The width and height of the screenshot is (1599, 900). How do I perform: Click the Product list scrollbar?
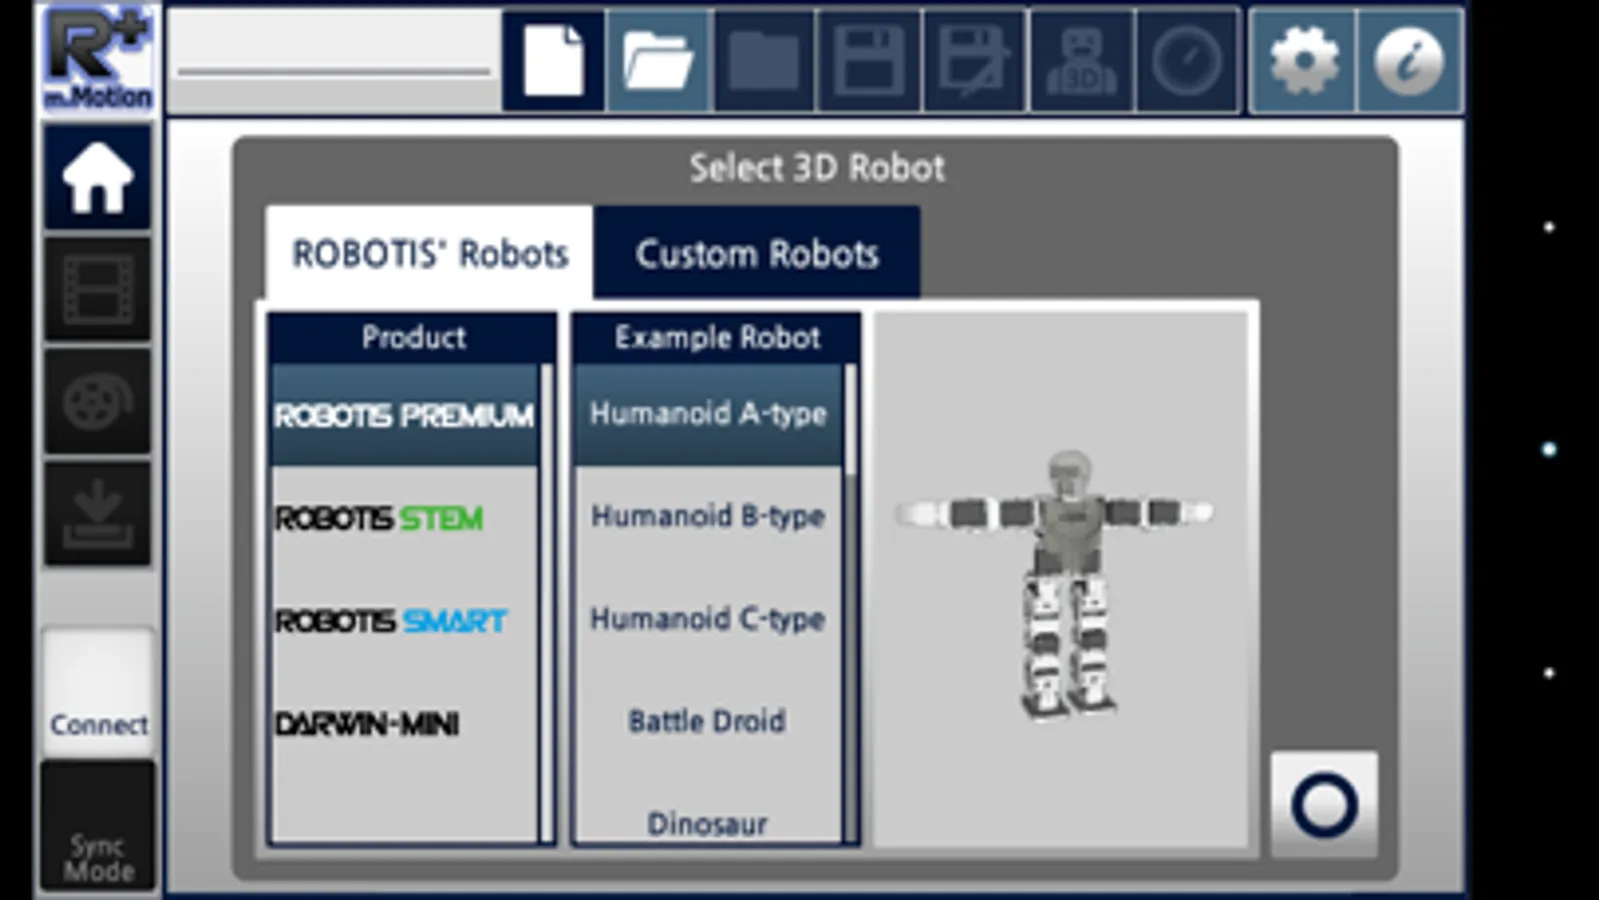click(546, 604)
